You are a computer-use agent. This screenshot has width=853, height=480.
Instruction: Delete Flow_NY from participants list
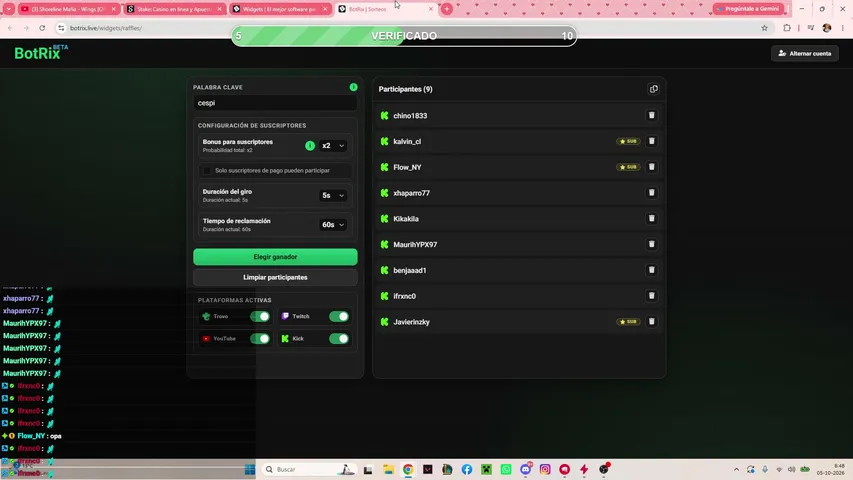coord(651,167)
